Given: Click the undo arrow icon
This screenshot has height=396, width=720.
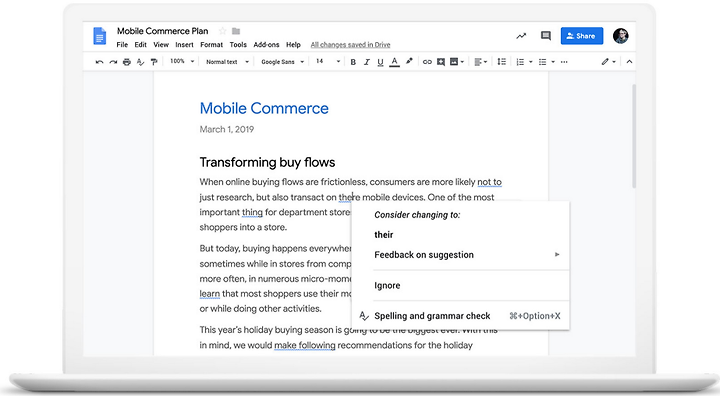Looking at the screenshot, I should (x=99, y=62).
